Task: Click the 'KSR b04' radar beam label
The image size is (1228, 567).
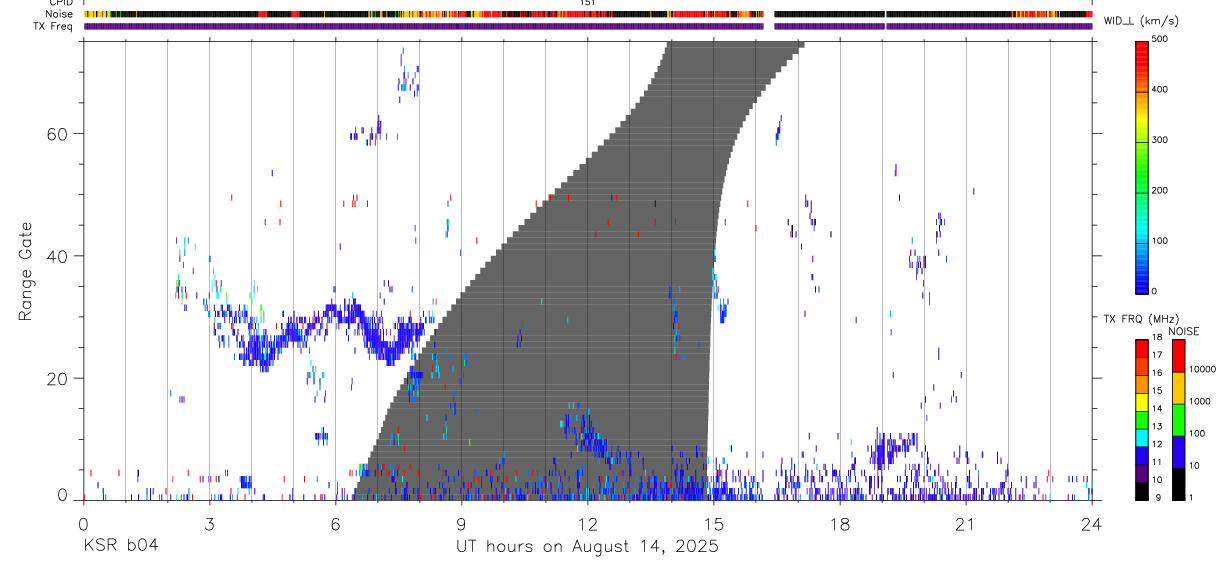Action: pos(121,546)
